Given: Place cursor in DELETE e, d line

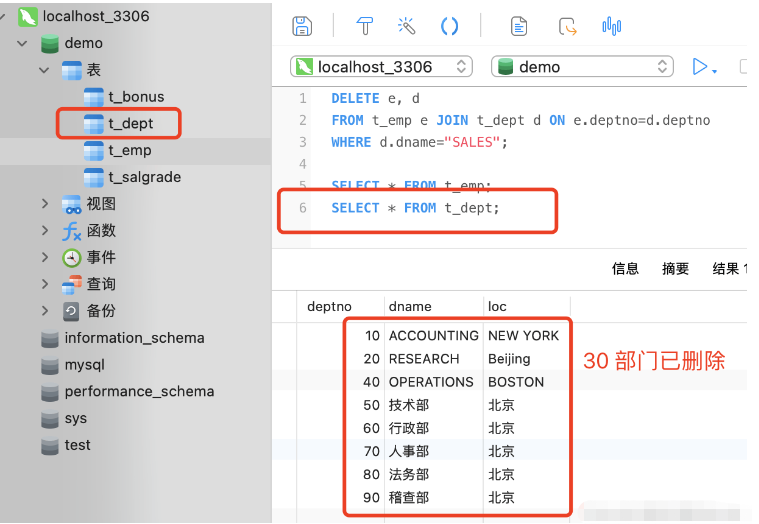Looking at the screenshot, I should pos(375,99).
